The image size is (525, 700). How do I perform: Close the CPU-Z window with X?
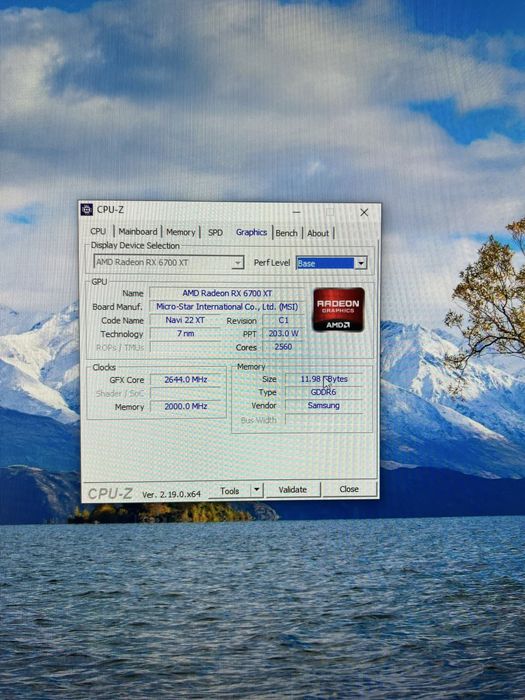(364, 212)
